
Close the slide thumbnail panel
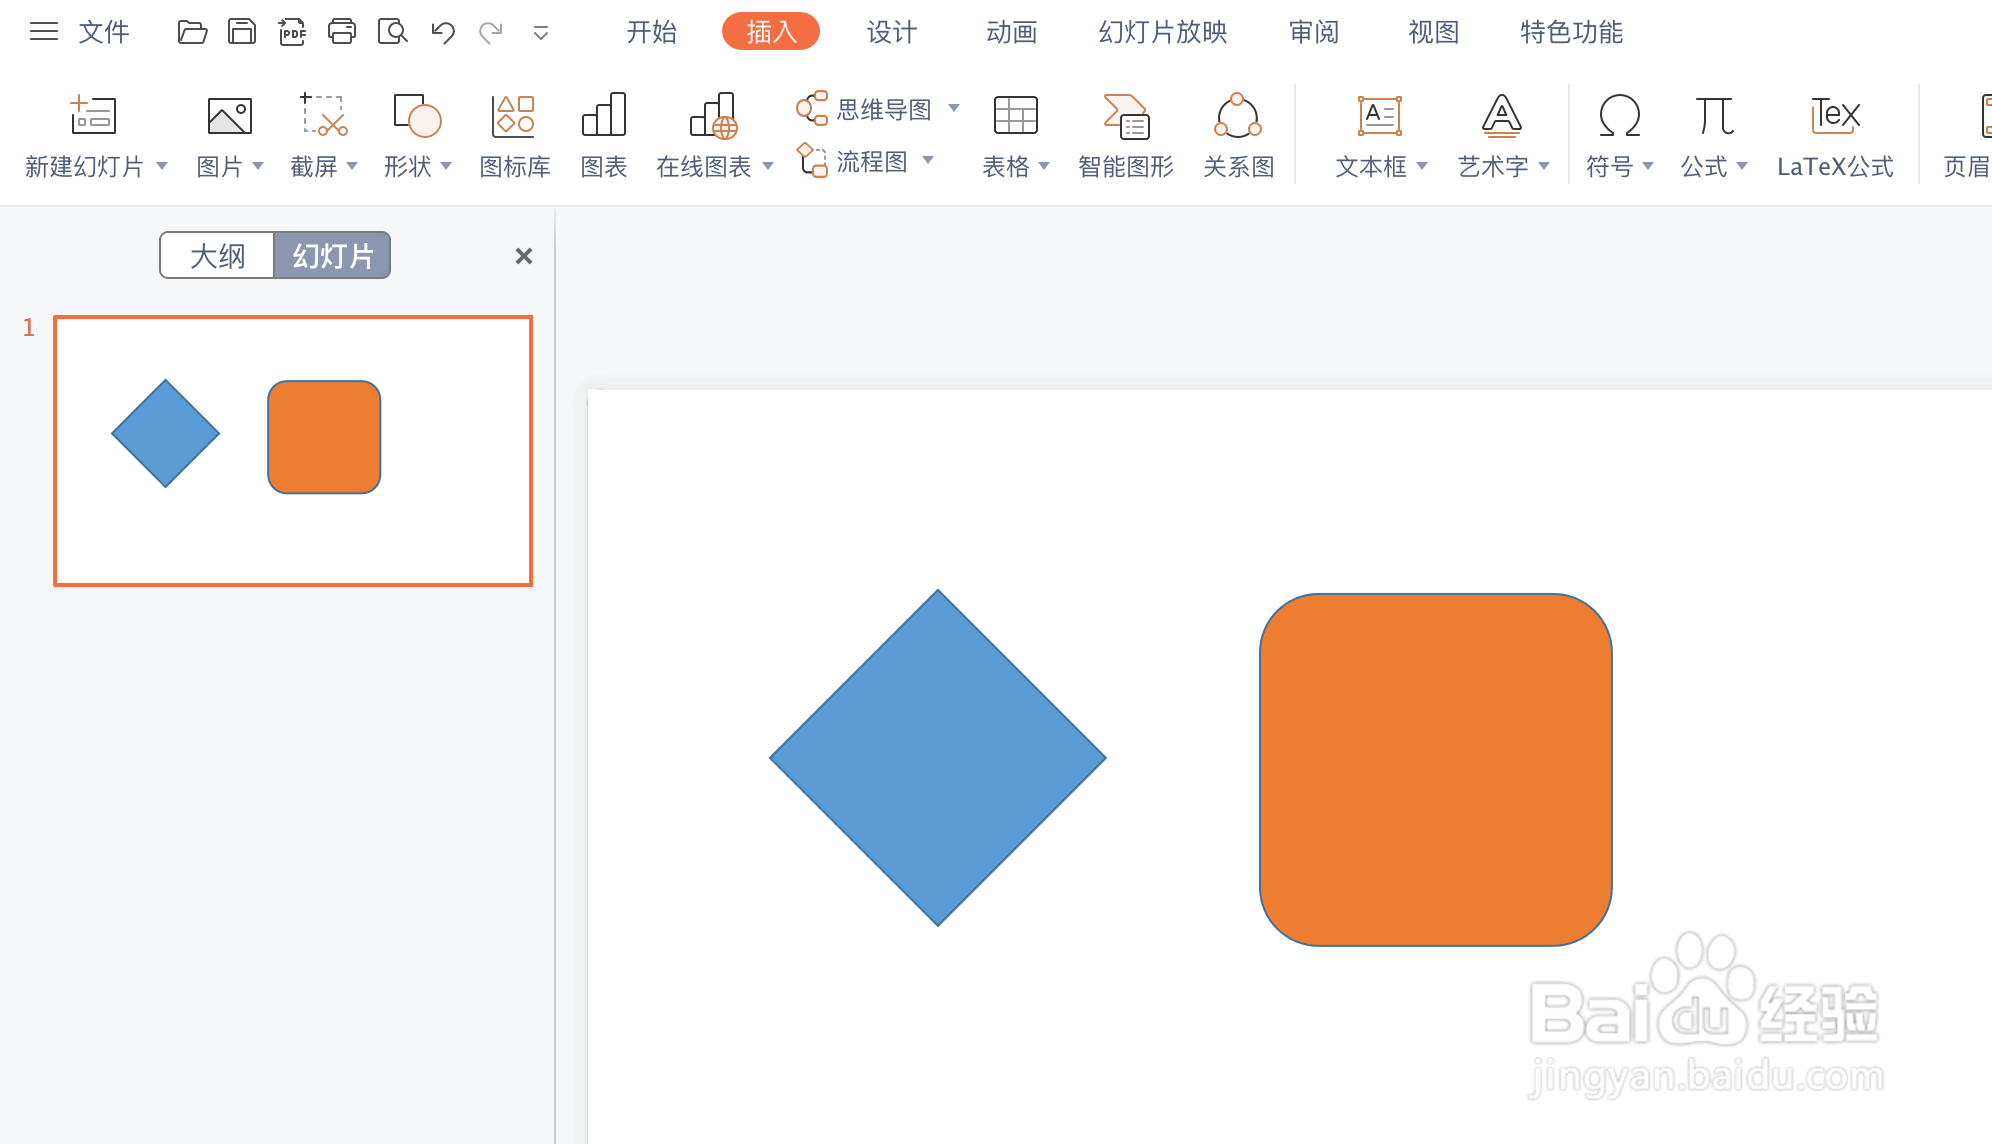tap(523, 256)
